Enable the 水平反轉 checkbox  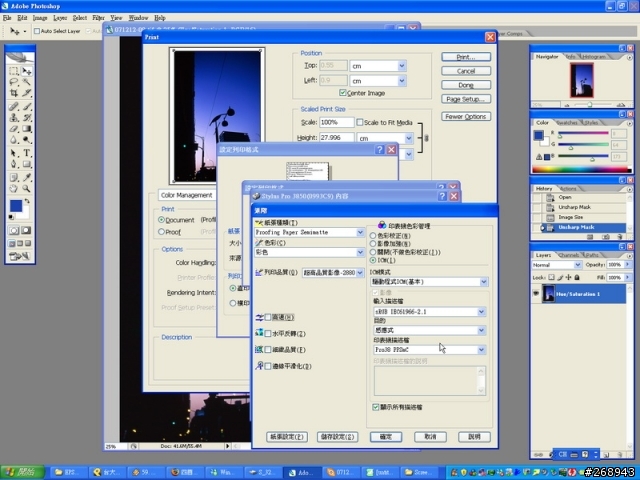[268, 333]
